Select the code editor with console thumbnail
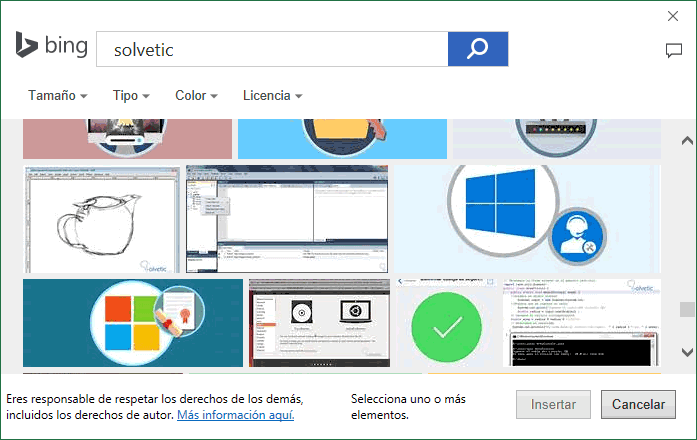The image size is (697, 440). pos(581,323)
